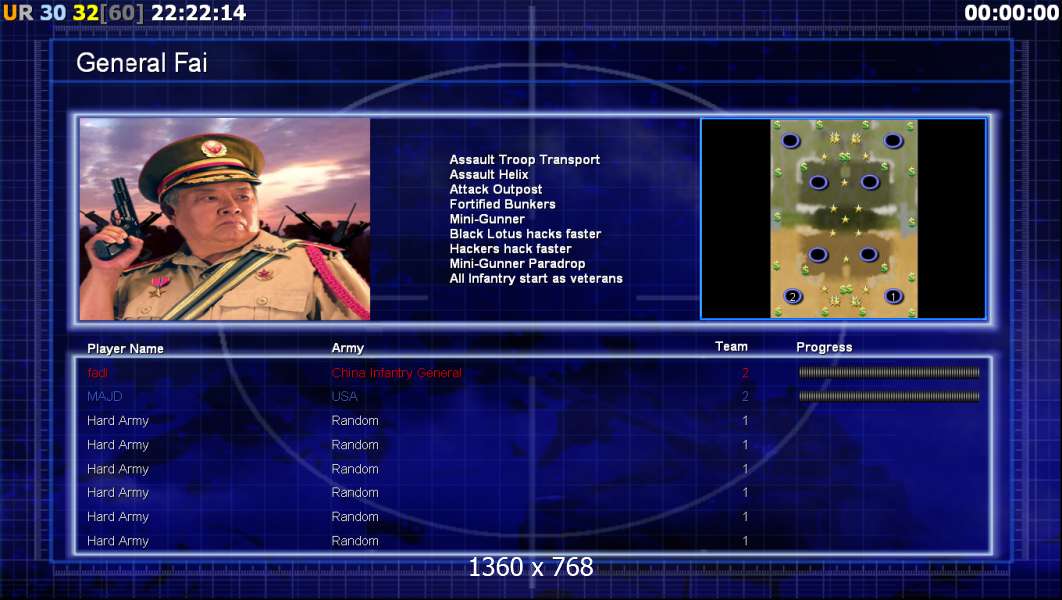Click the 'Army' column header
This screenshot has width=1062, height=600.
click(347, 348)
